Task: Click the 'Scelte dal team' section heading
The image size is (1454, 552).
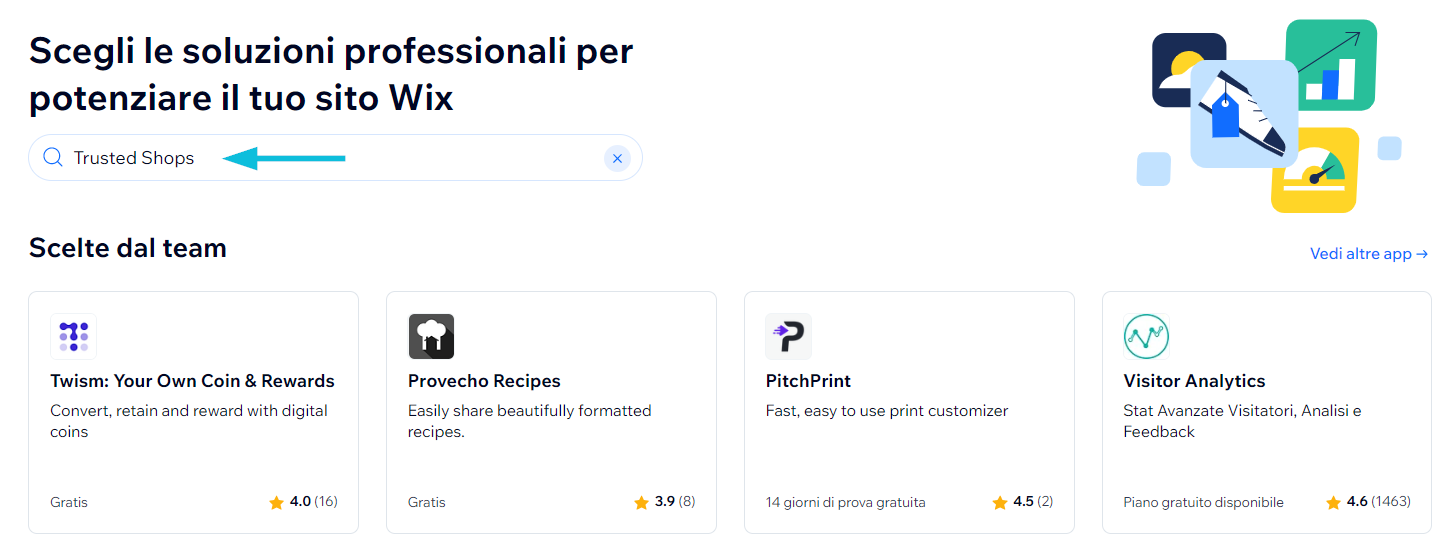Action: click(128, 248)
